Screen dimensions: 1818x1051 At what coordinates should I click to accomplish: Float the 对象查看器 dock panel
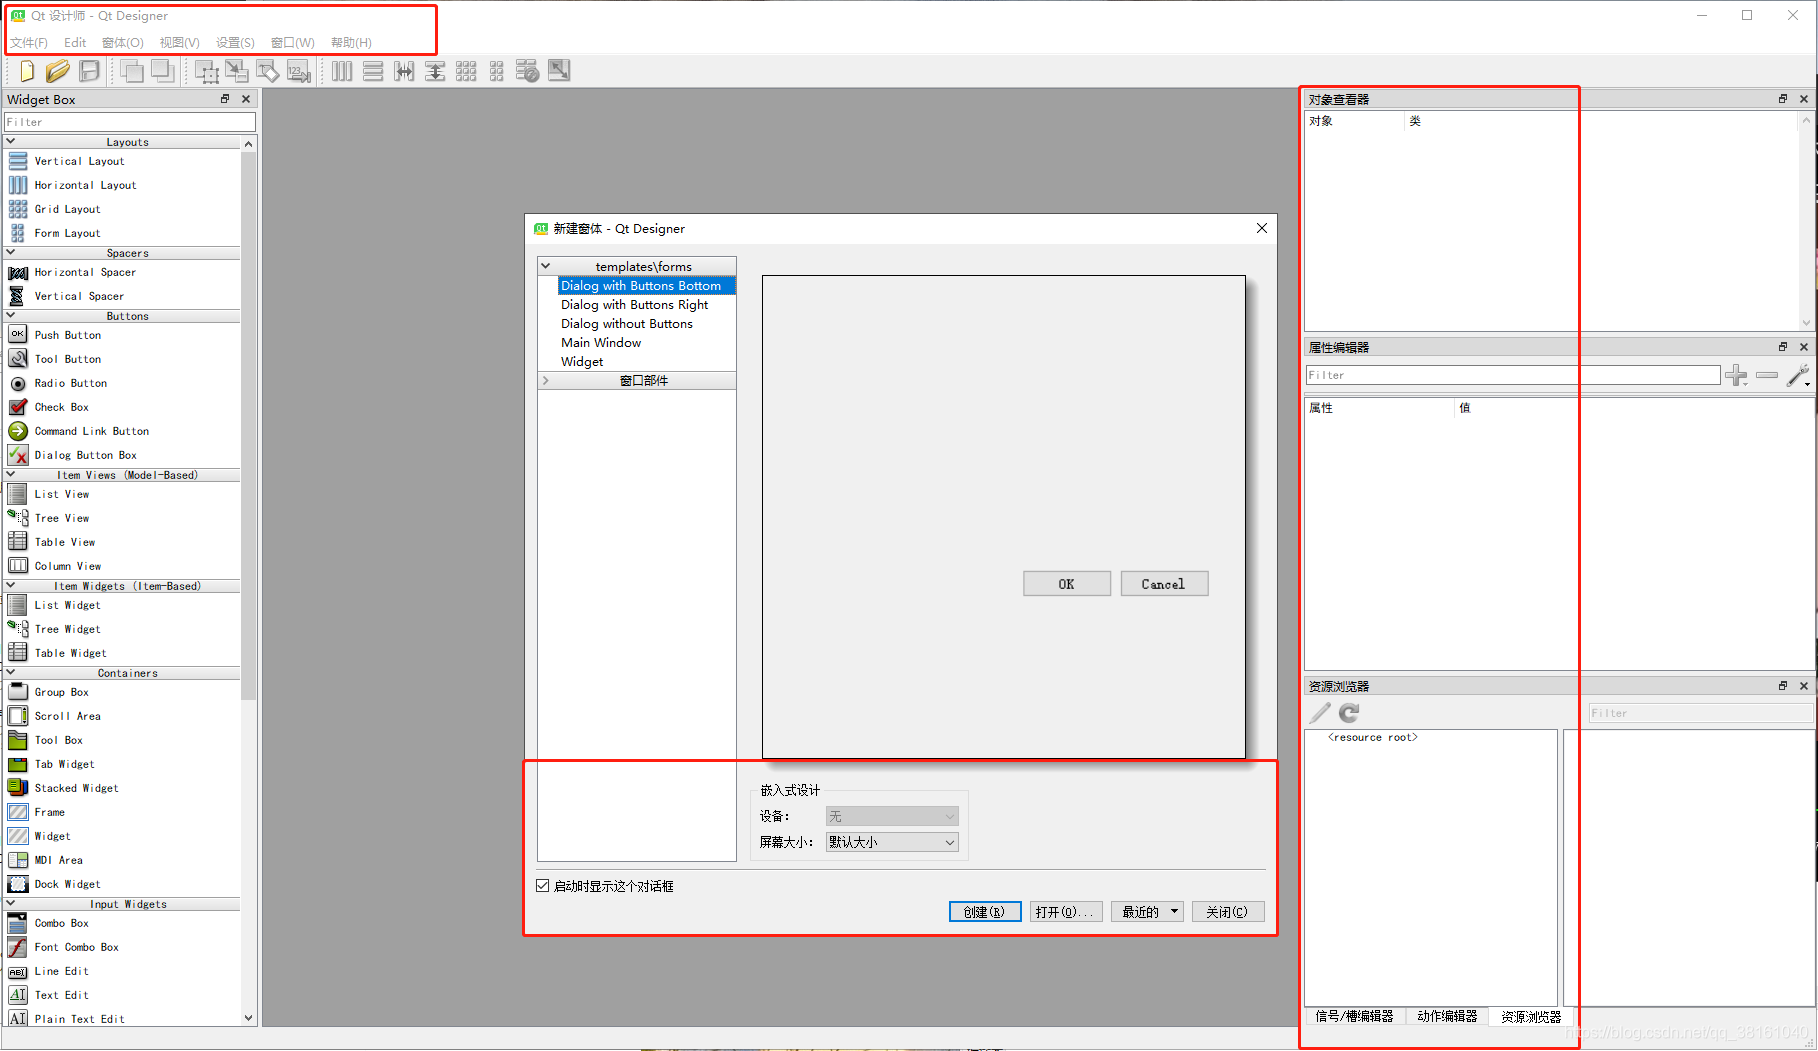pyautogui.click(x=1783, y=99)
